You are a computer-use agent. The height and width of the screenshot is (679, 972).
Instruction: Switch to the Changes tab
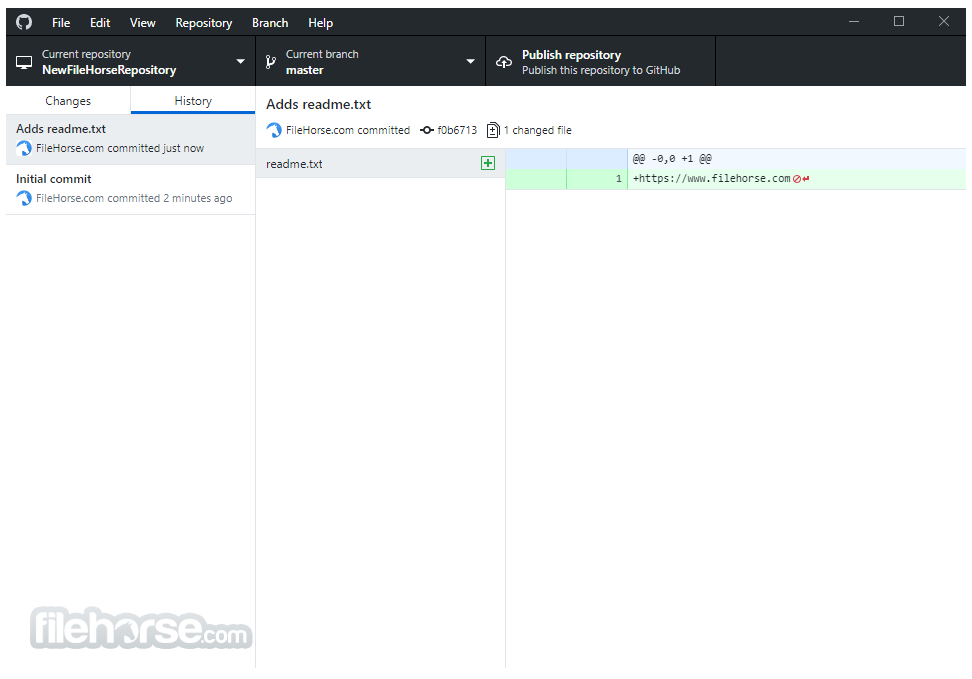[x=68, y=100]
